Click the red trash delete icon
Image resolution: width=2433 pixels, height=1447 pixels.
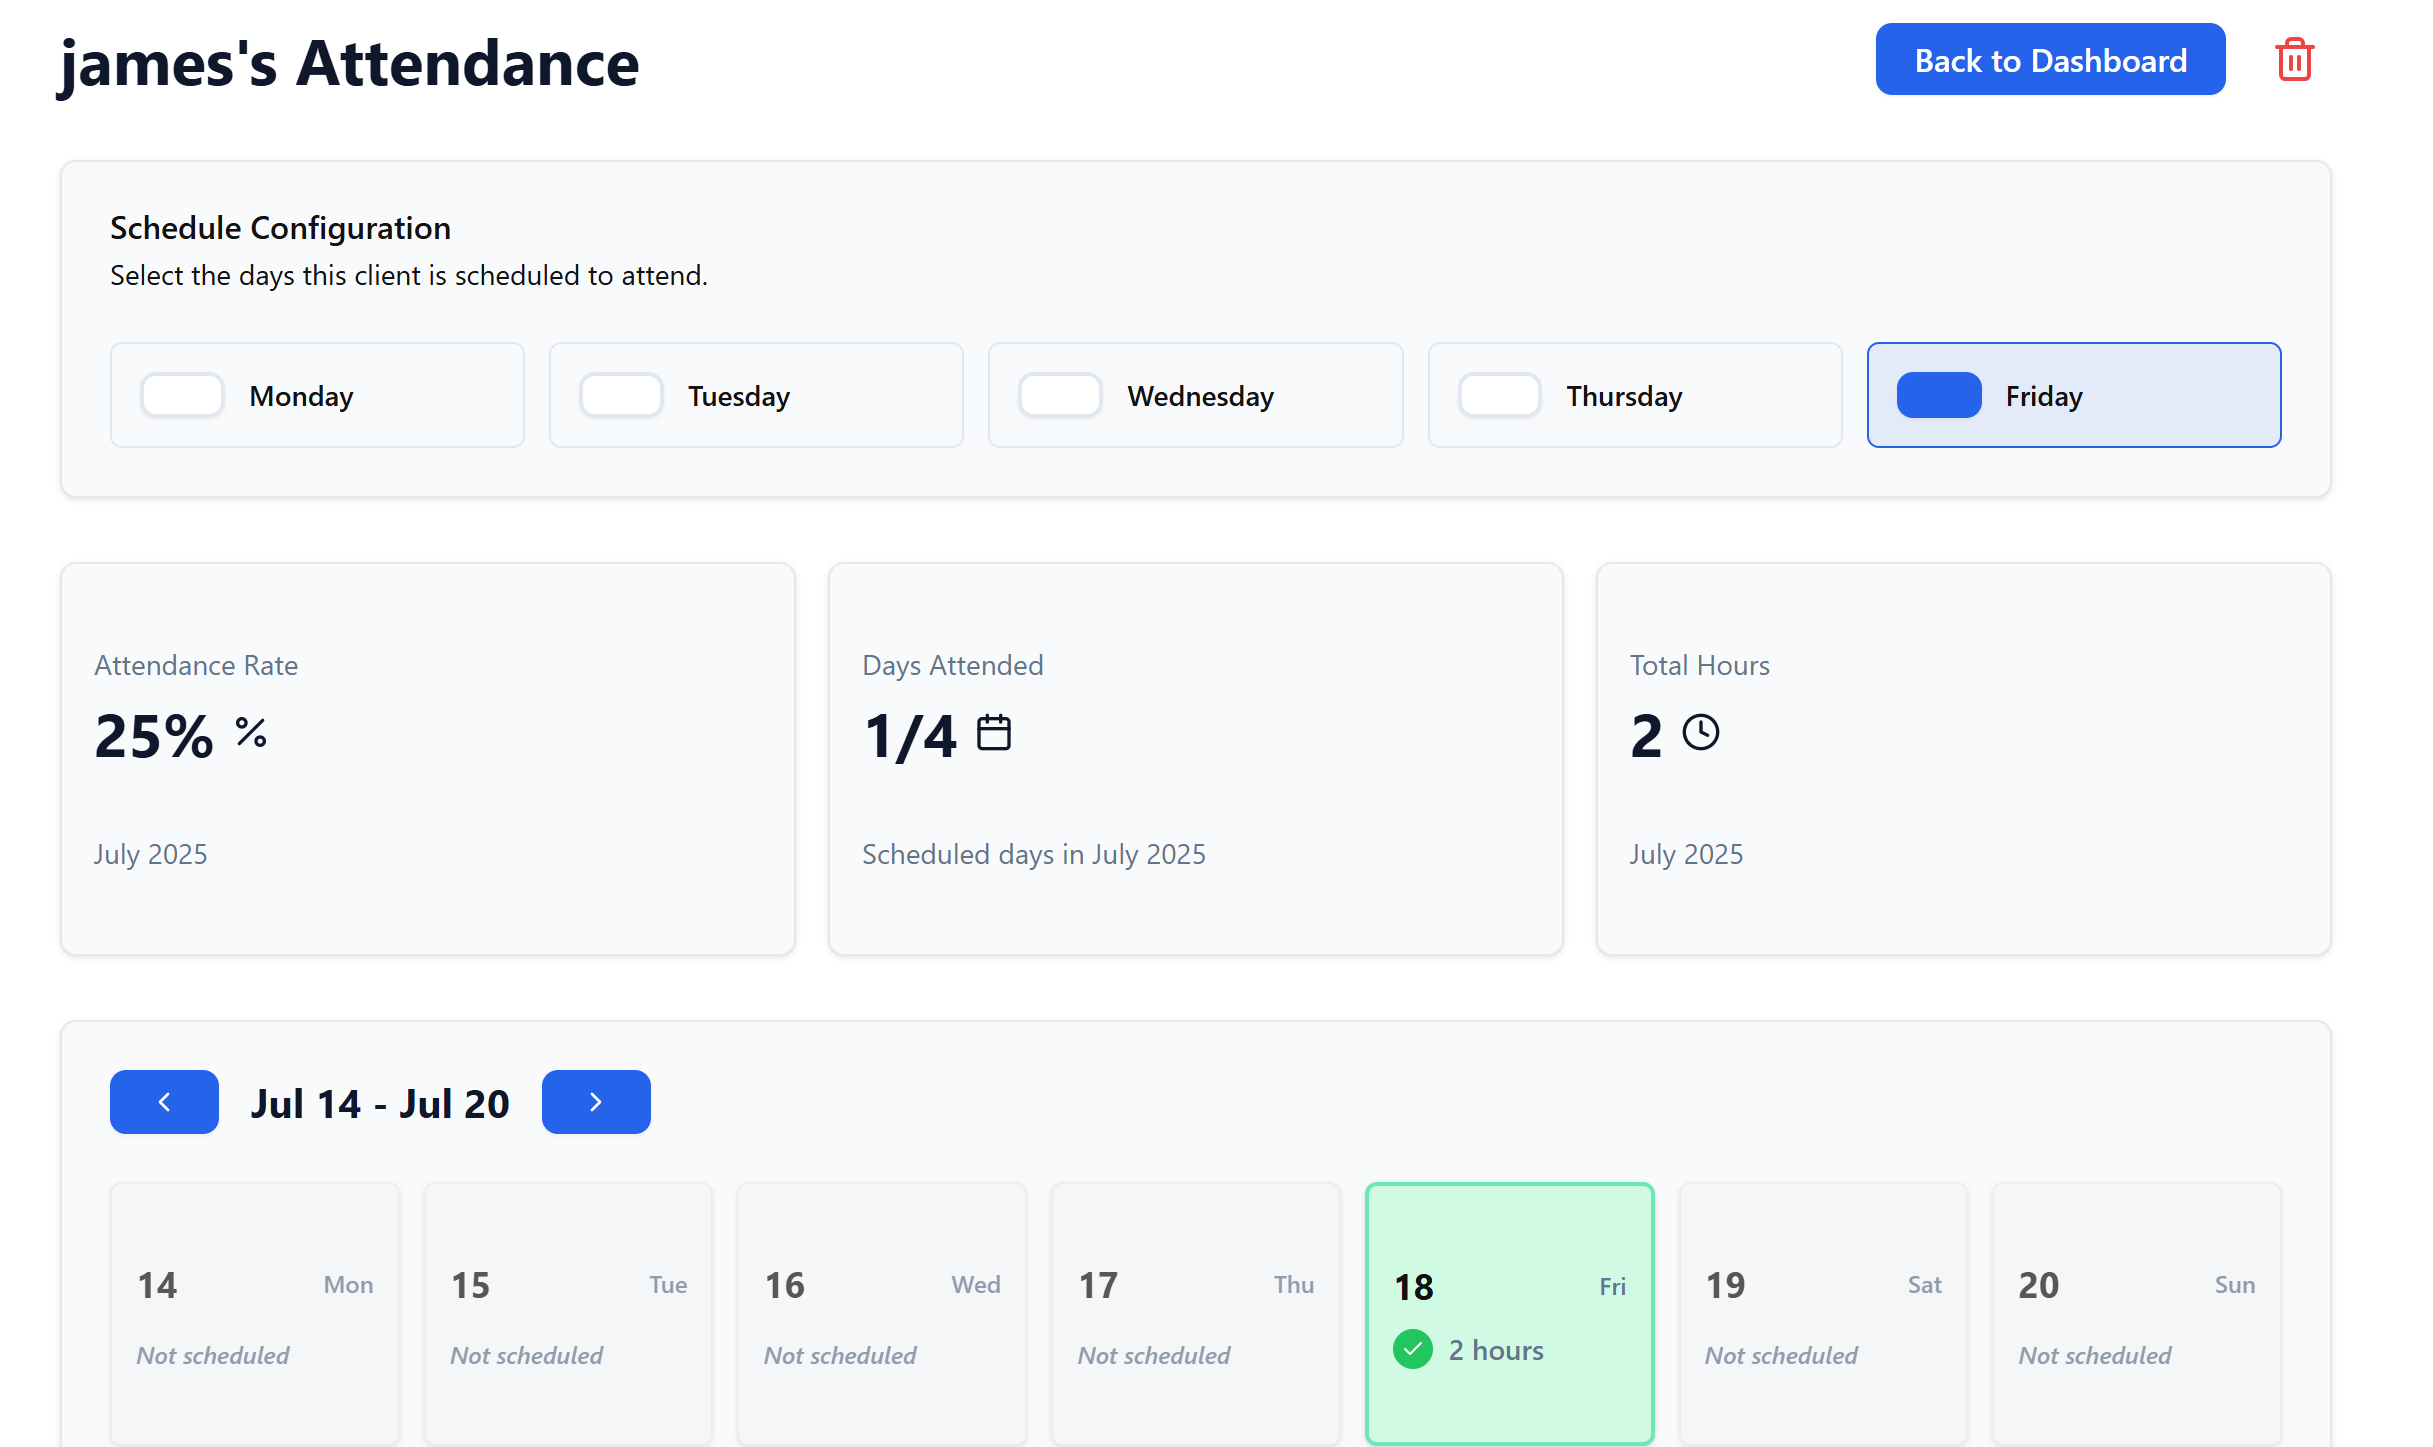(x=2294, y=60)
